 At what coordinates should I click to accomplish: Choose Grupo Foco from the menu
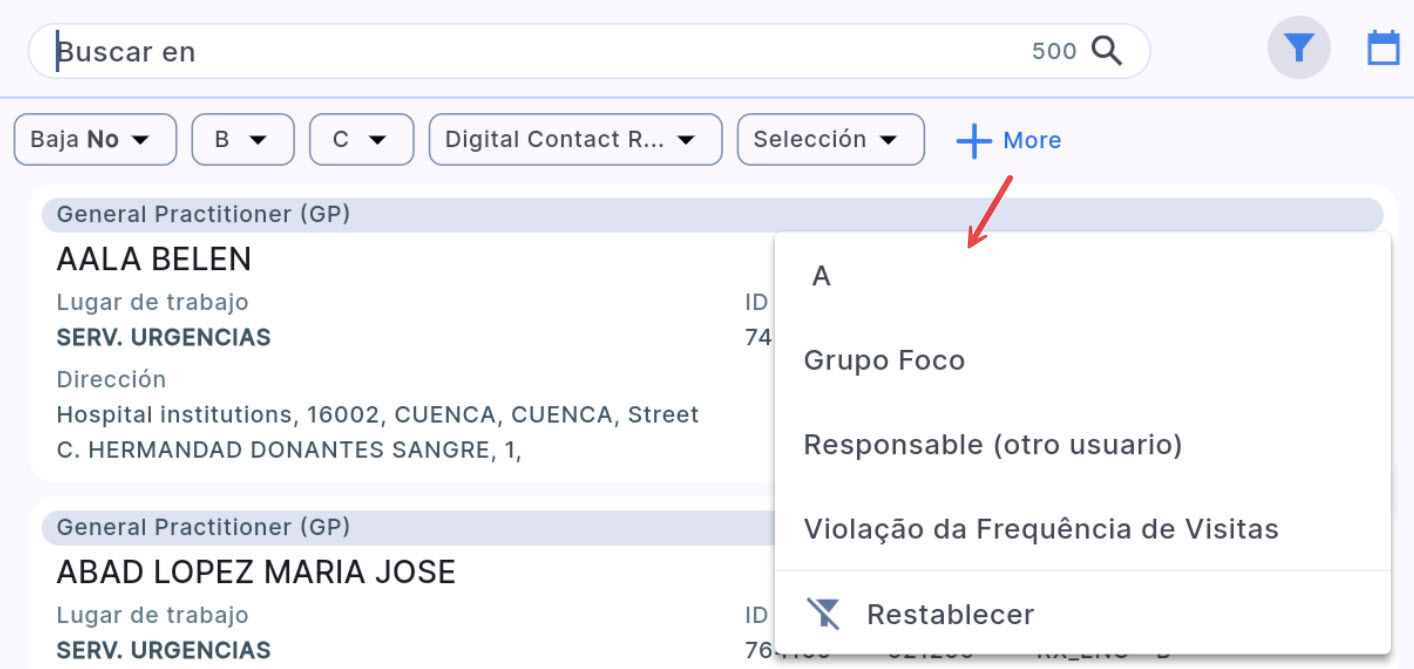click(884, 360)
